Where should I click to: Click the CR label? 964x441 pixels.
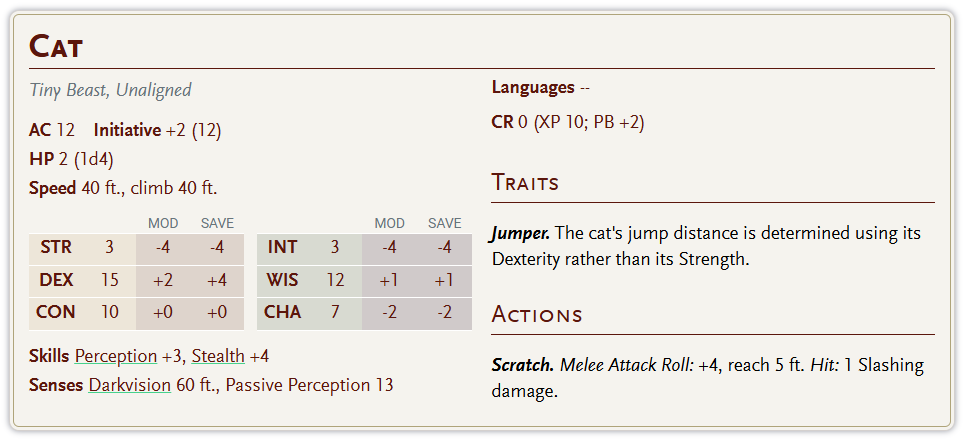(x=502, y=122)
